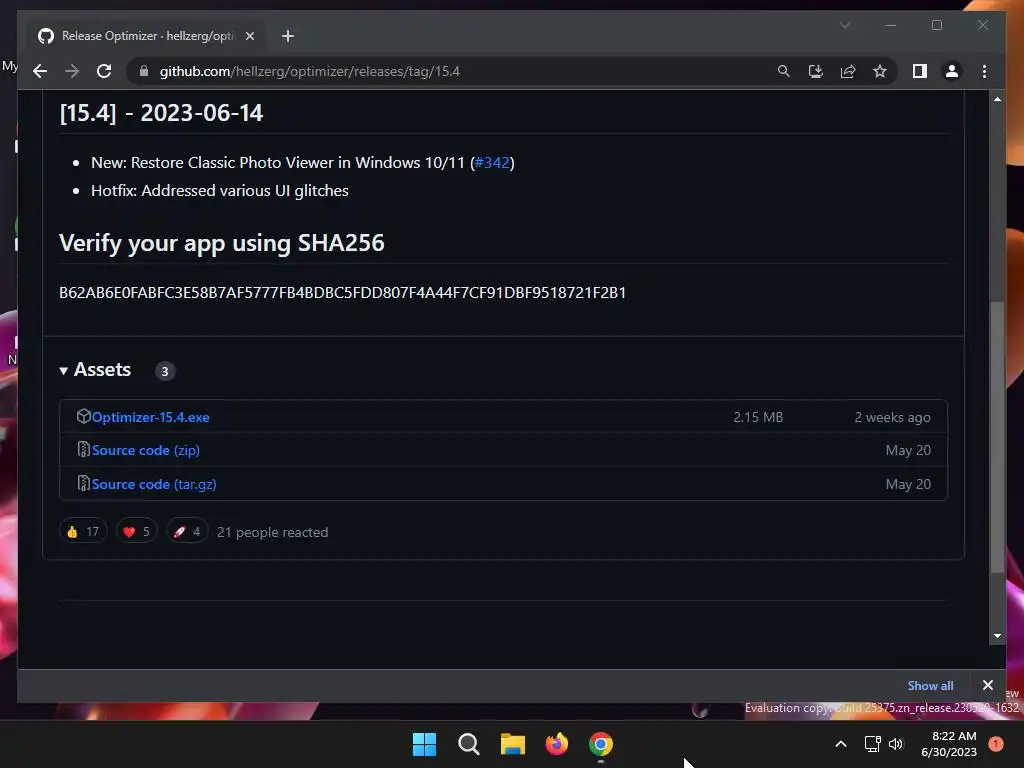This screenshot has width=1024, height=768.
Task: Open the Chrome profile avatar menu
Action: point(952,71)
